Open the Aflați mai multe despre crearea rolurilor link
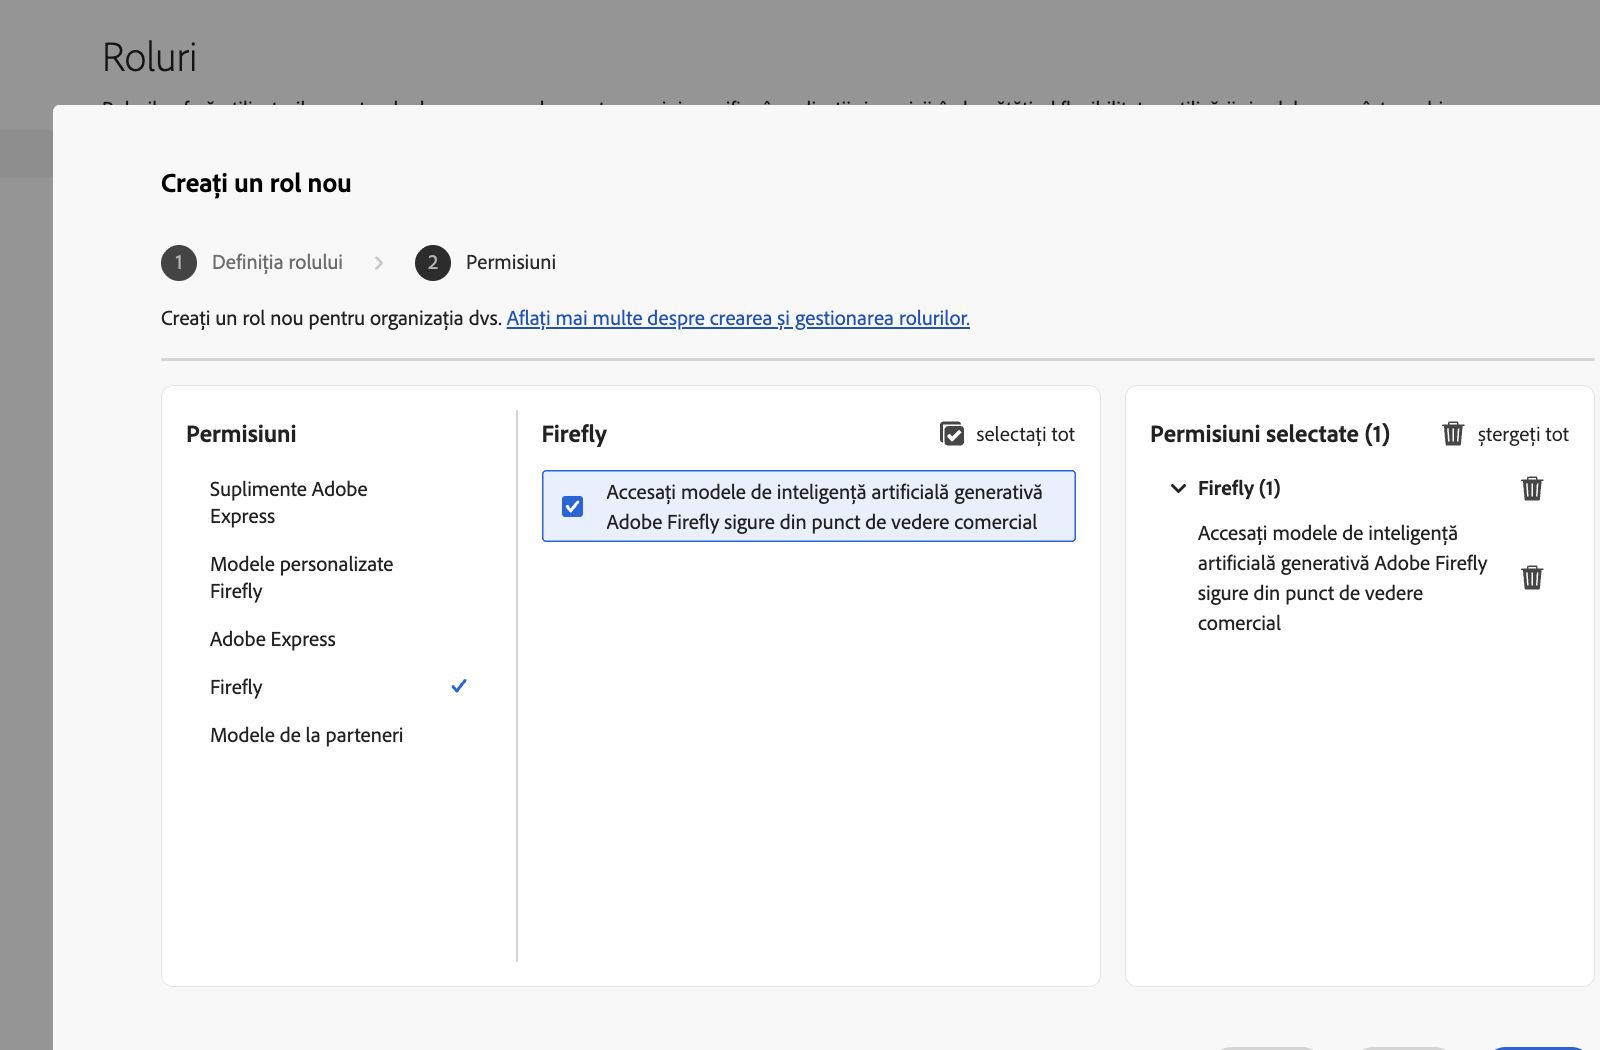 (x=739, y=318)
